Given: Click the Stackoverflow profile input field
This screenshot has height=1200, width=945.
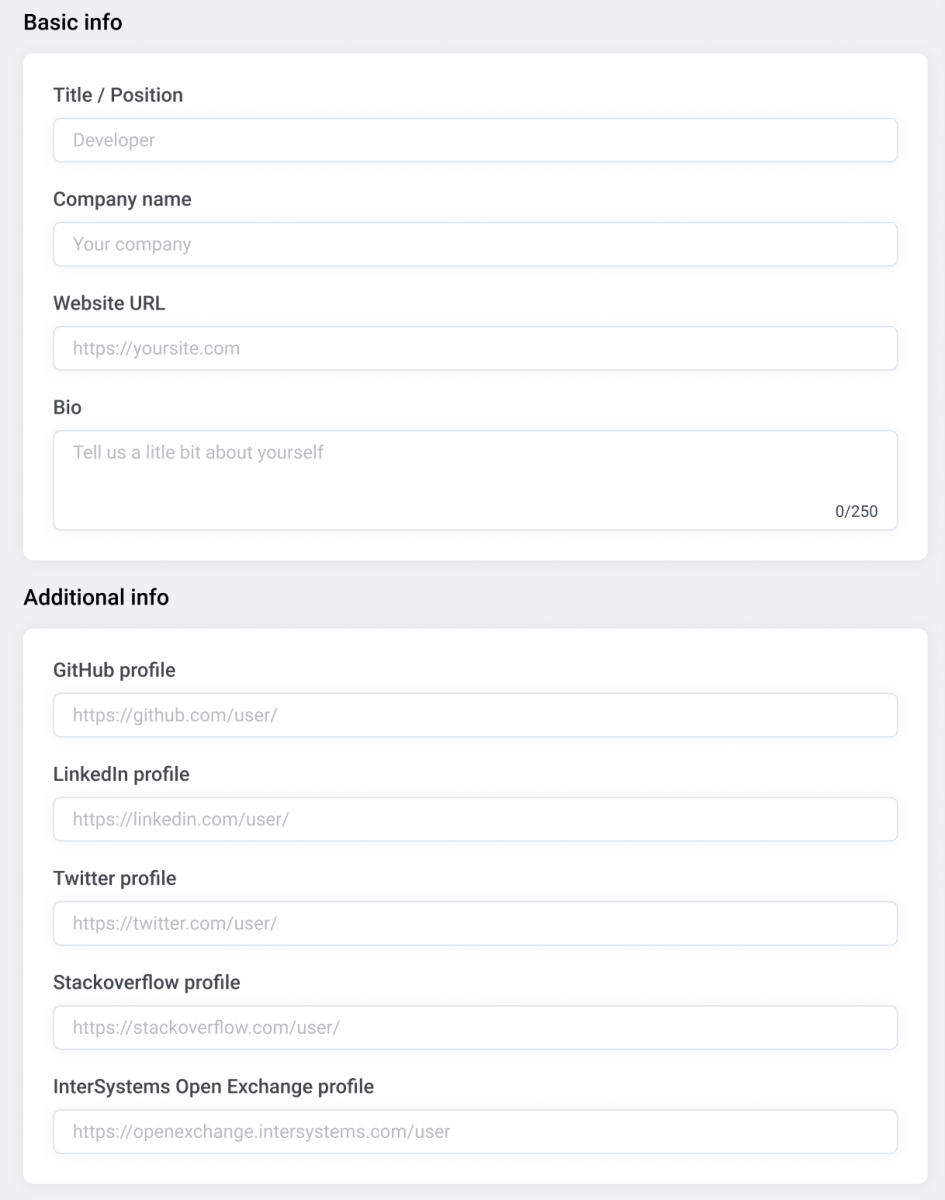Looking at the screenshot, I should click(475, 1027).
